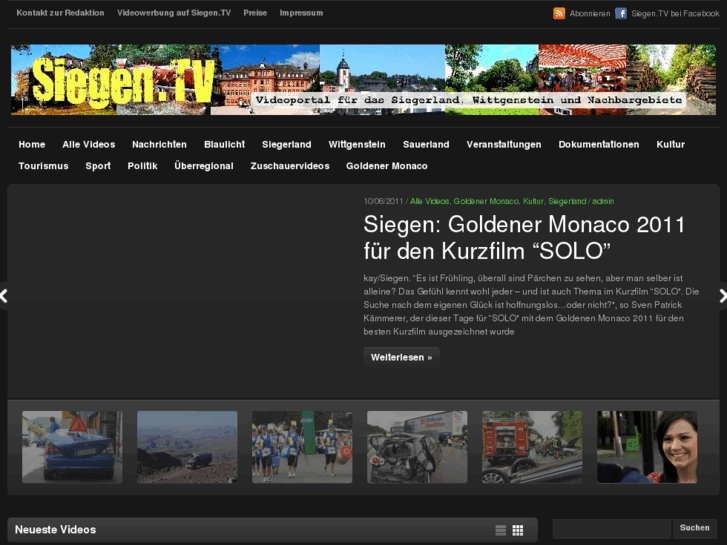Show the previous featured slide arrow
Viewport: 727px width, 545px height.
pos(3,296)
